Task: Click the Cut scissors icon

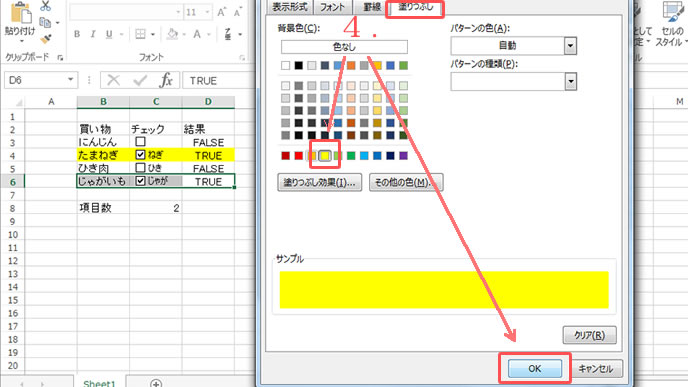Action: 45,6
